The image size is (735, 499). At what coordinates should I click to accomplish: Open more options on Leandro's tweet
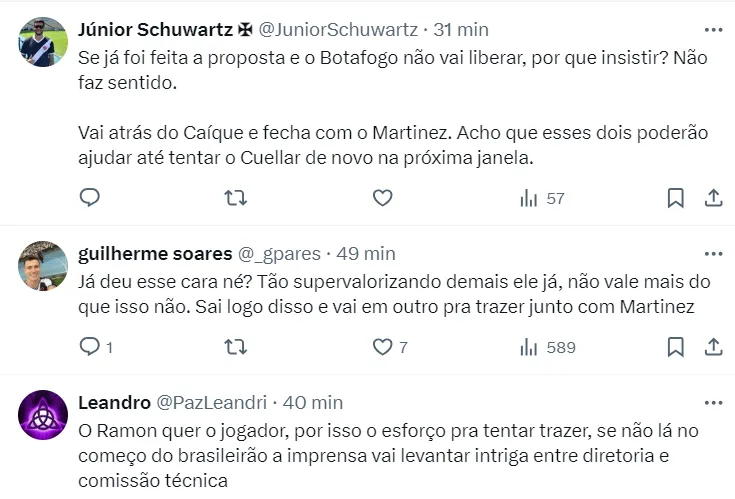point(713,403)
